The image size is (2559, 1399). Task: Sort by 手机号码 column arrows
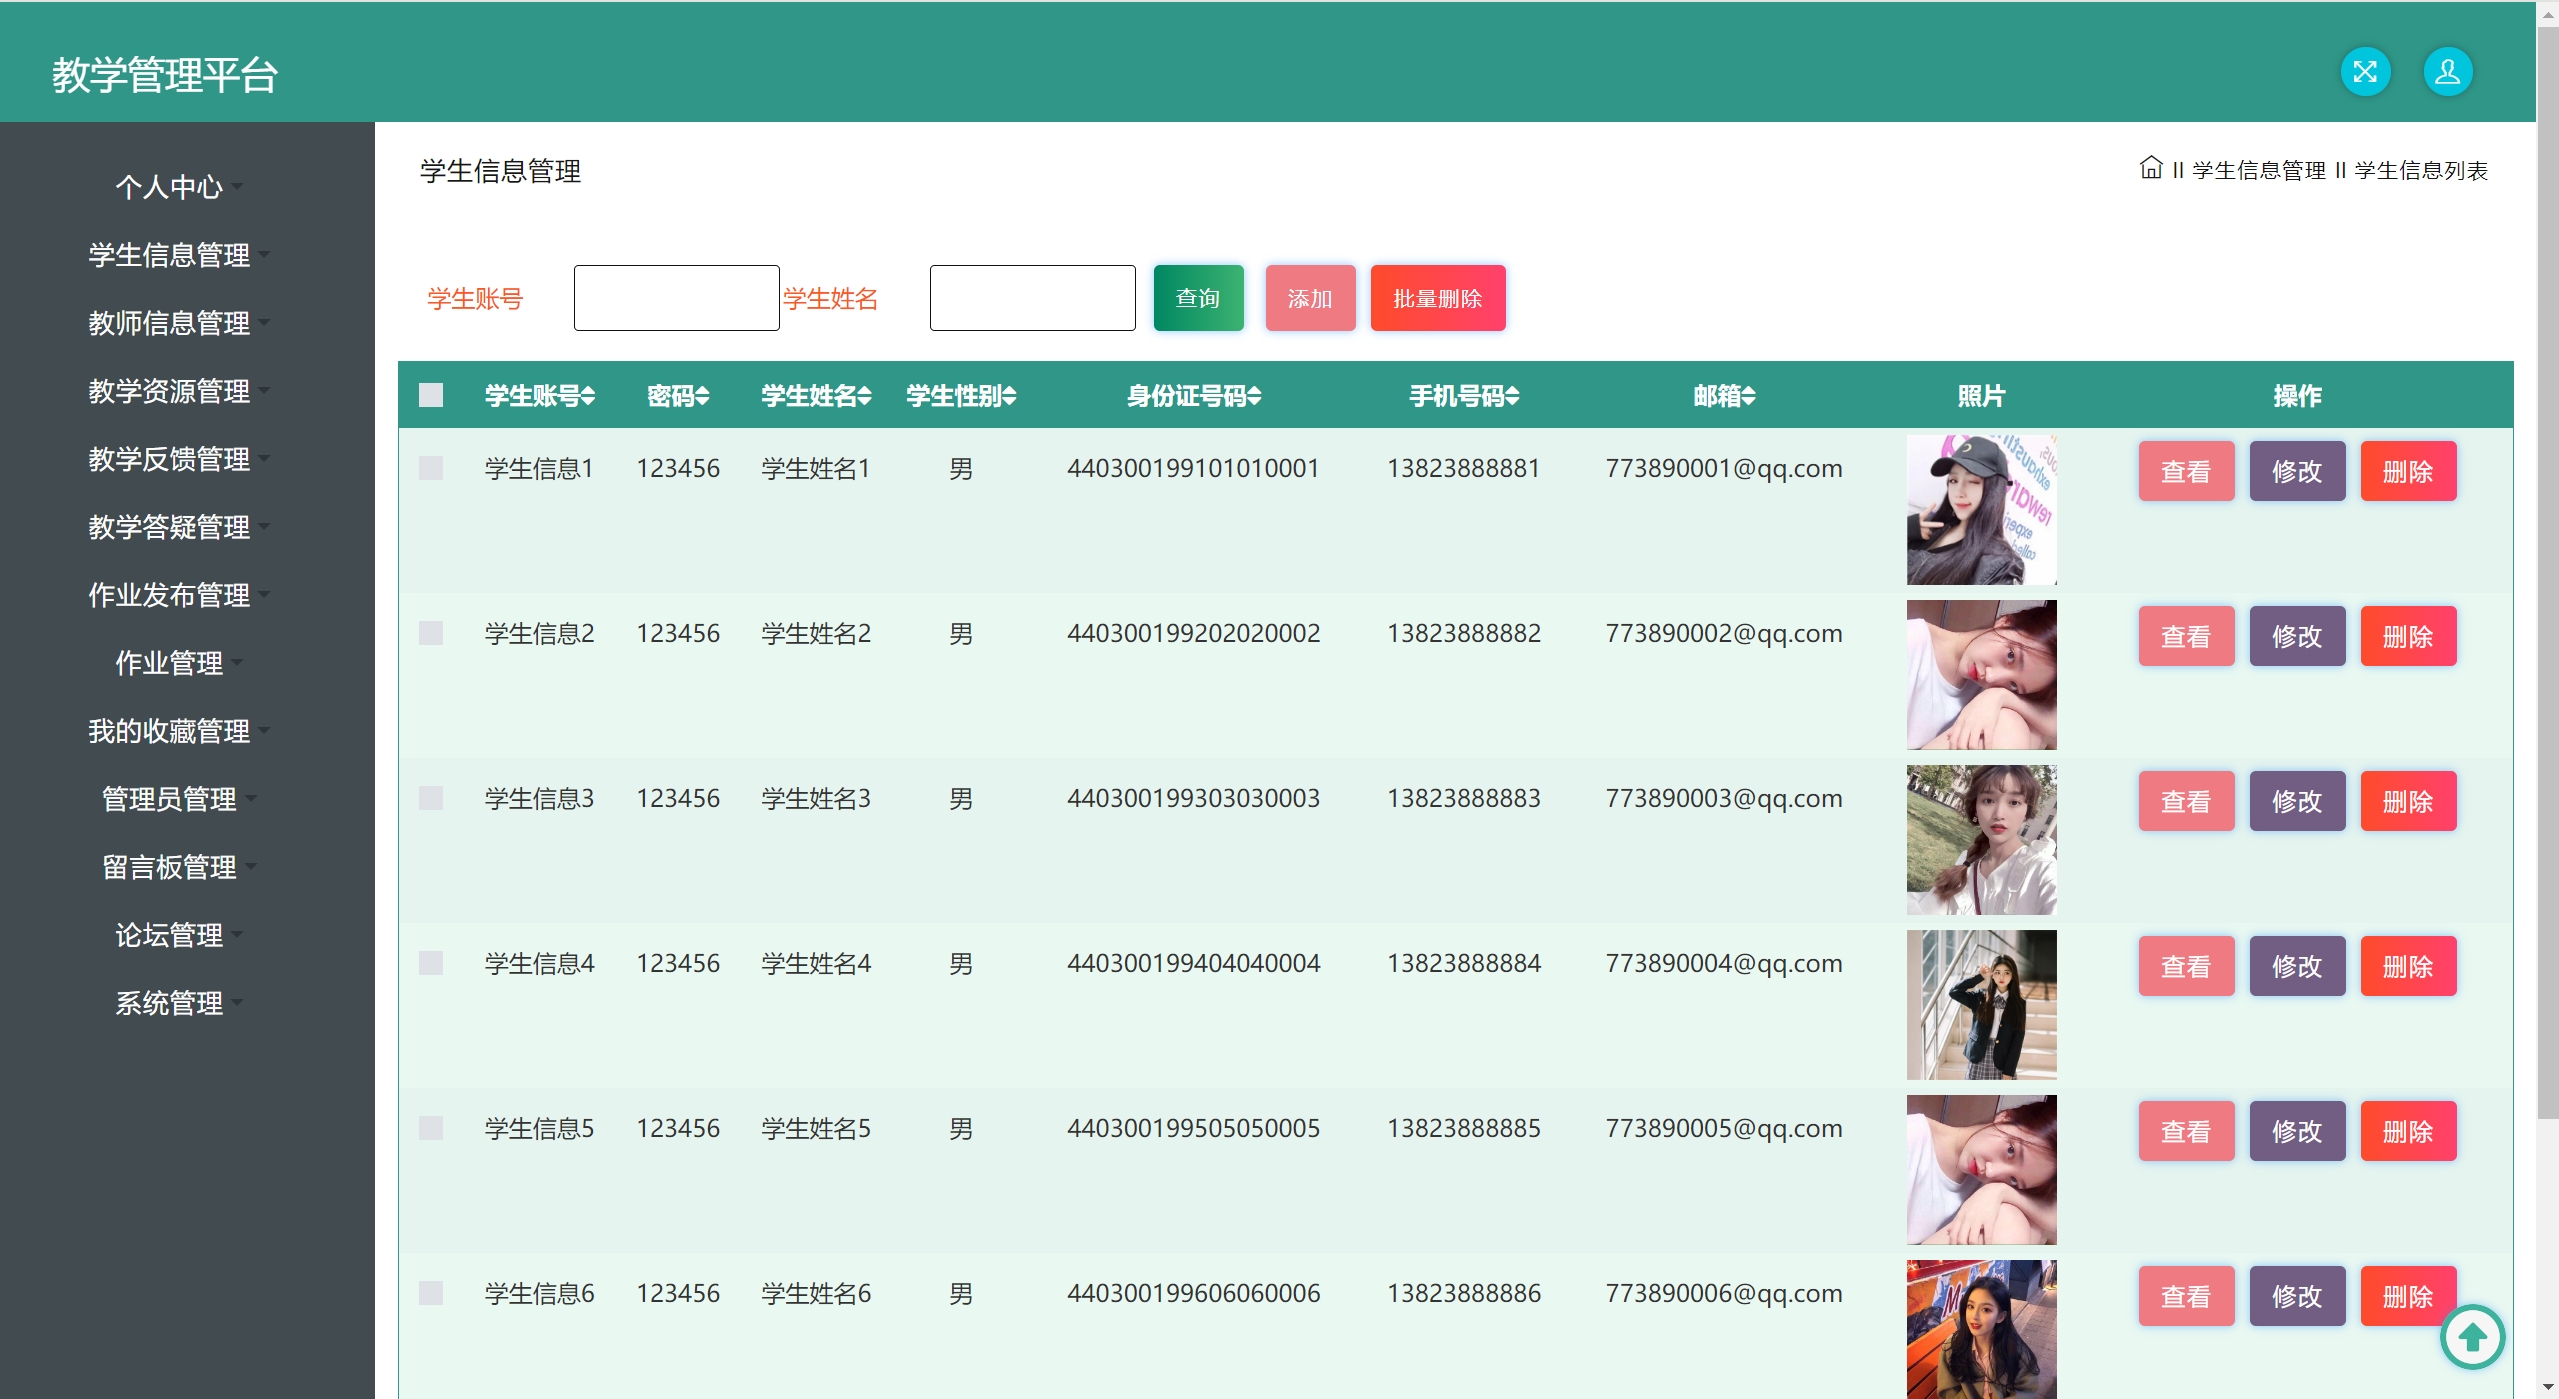click(1512, 396)
